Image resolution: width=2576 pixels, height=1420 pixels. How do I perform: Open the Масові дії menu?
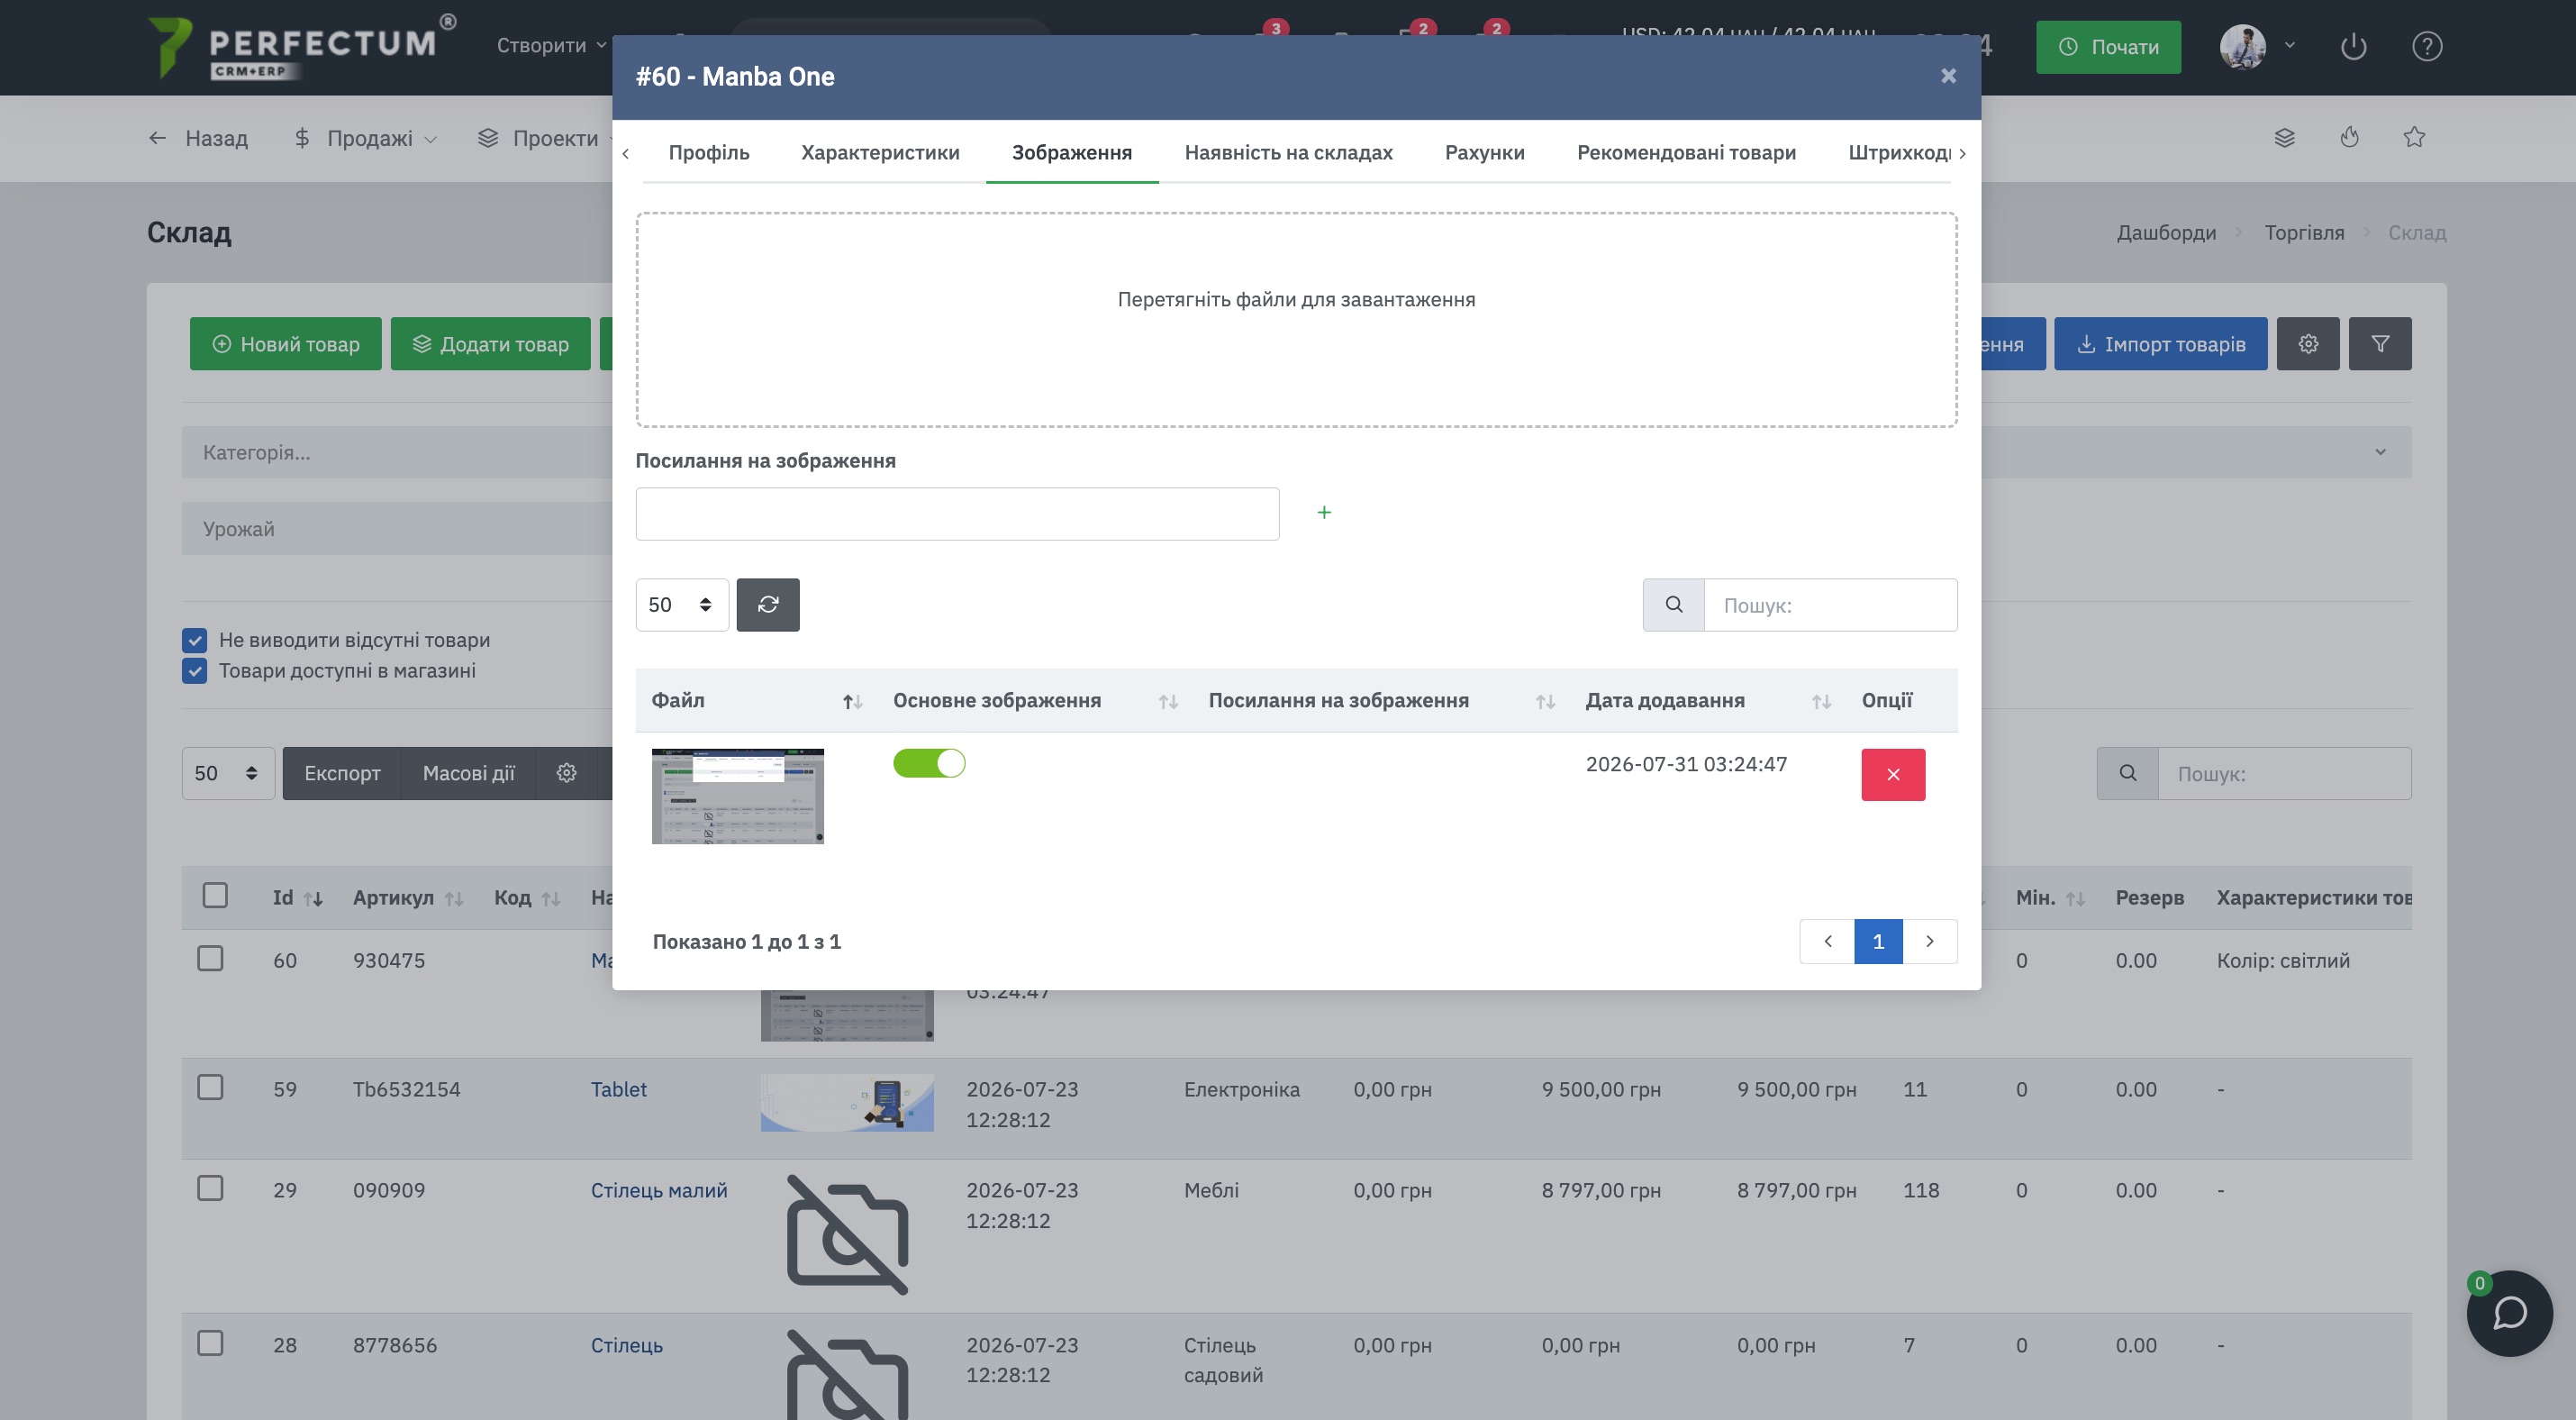click(468, 773)
